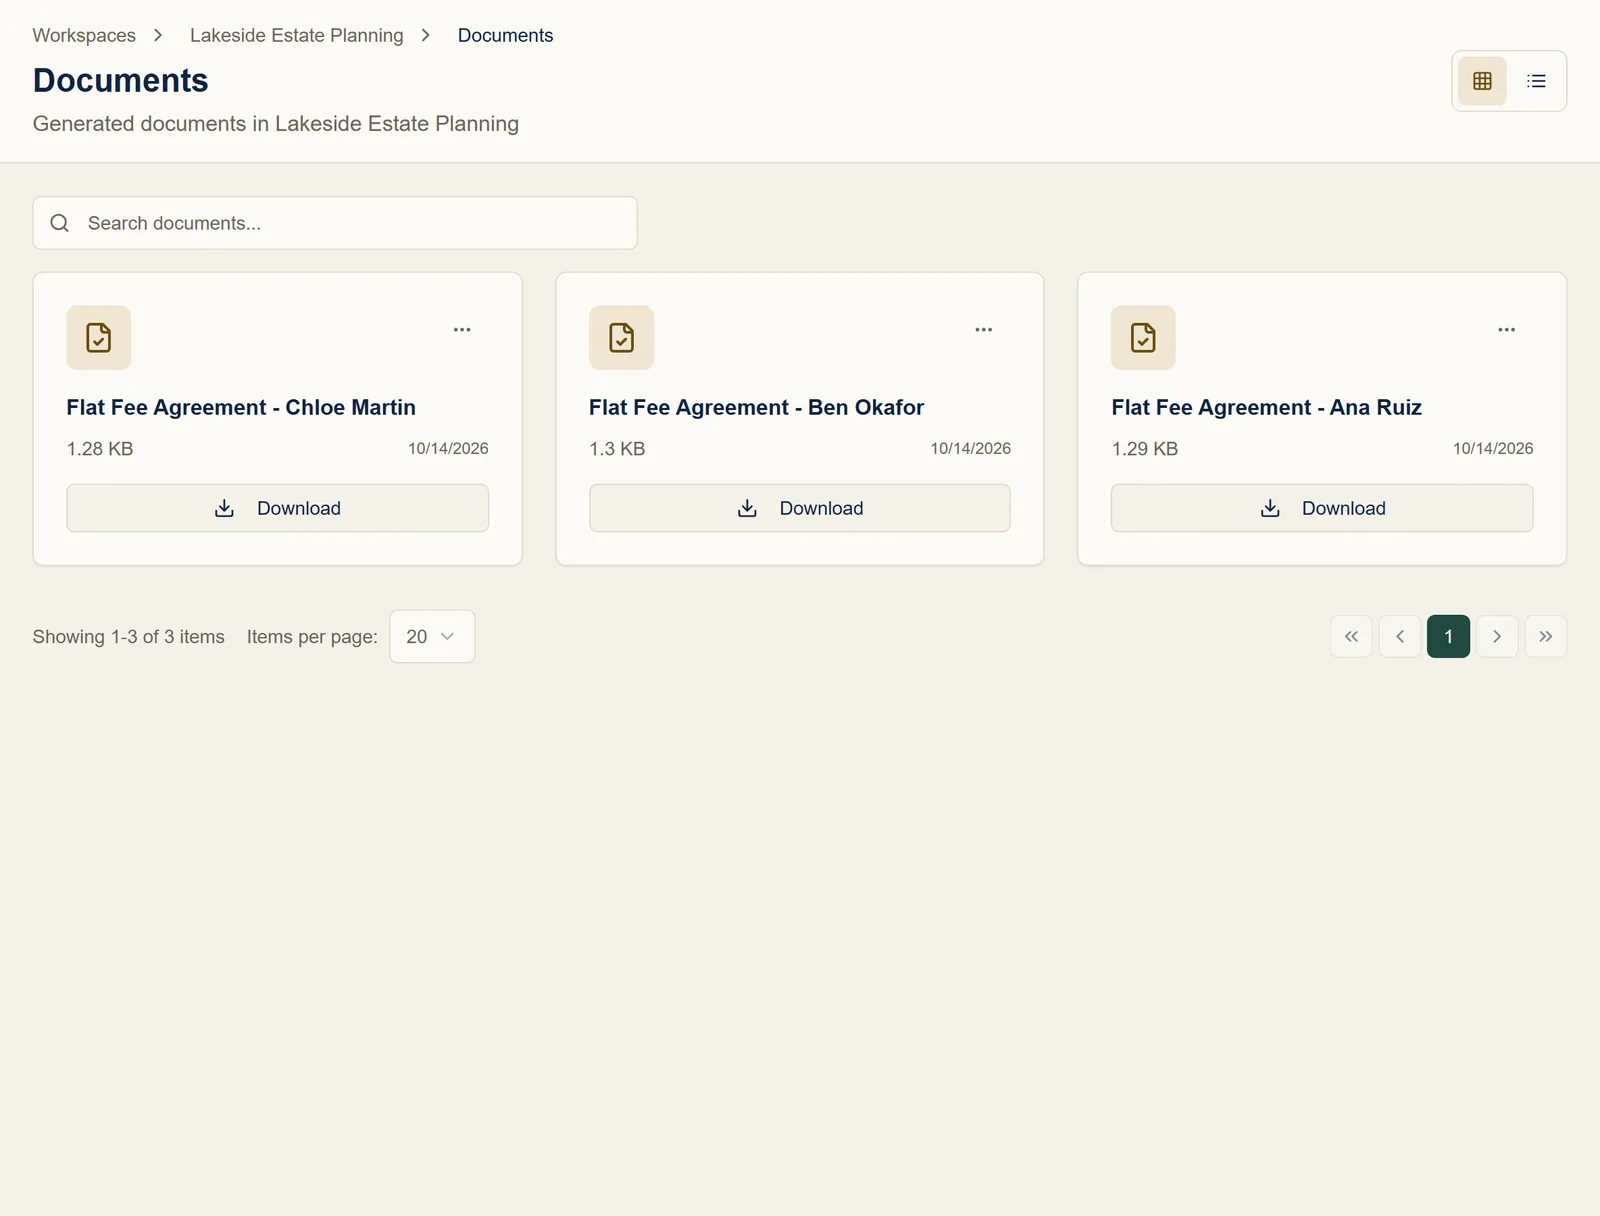Go to last page
The height and width of the screenshot is (1216, 1600).
[x=1546, y=637]
